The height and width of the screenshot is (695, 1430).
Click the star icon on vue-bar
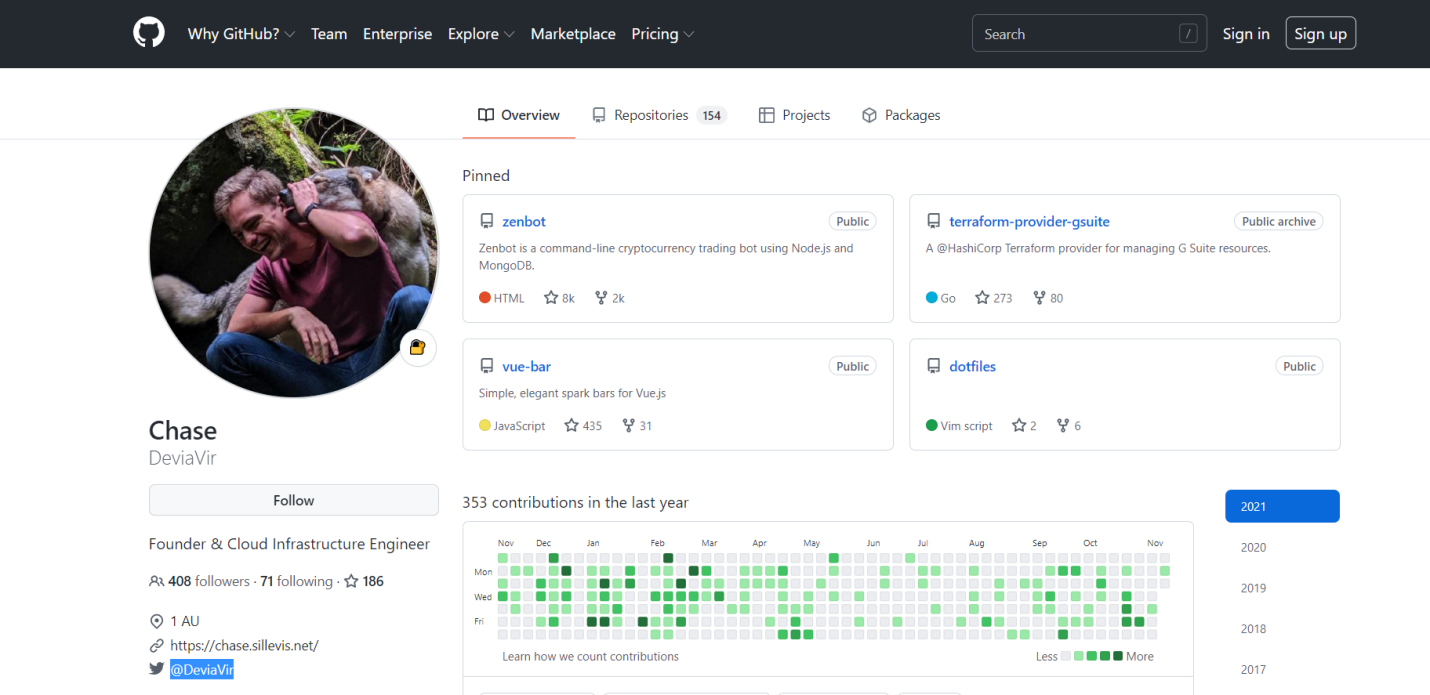571,426
